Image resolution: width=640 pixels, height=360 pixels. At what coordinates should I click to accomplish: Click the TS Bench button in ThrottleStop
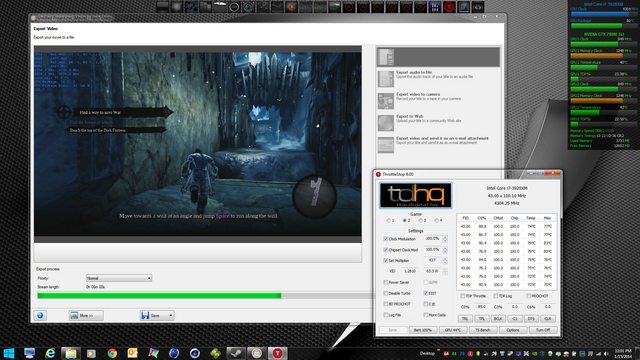(x=483, y=330)
